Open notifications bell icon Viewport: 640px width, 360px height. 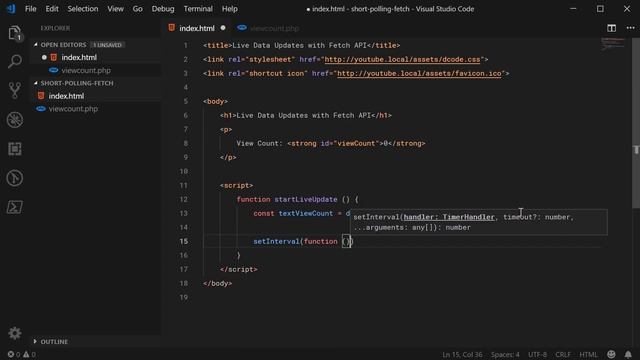(628, 354)
